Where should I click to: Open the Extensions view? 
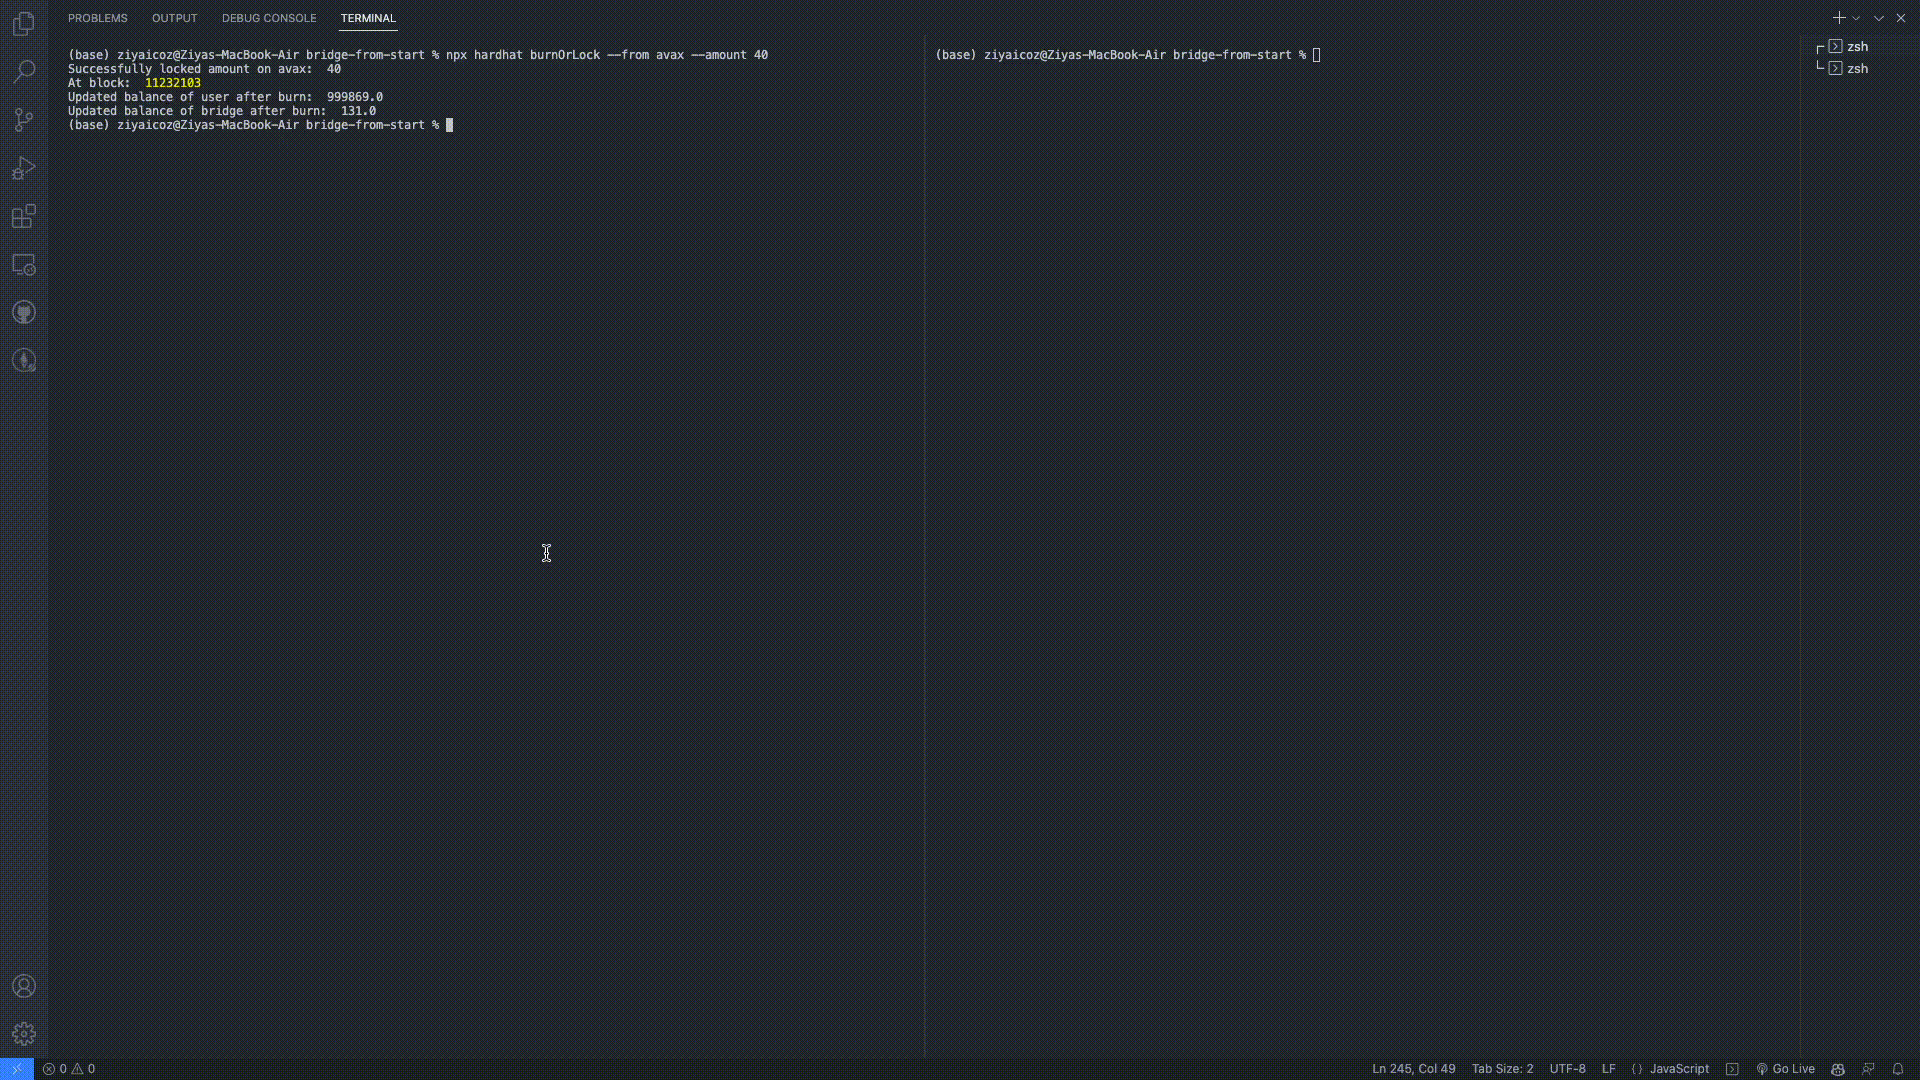(x=24, y=216)
